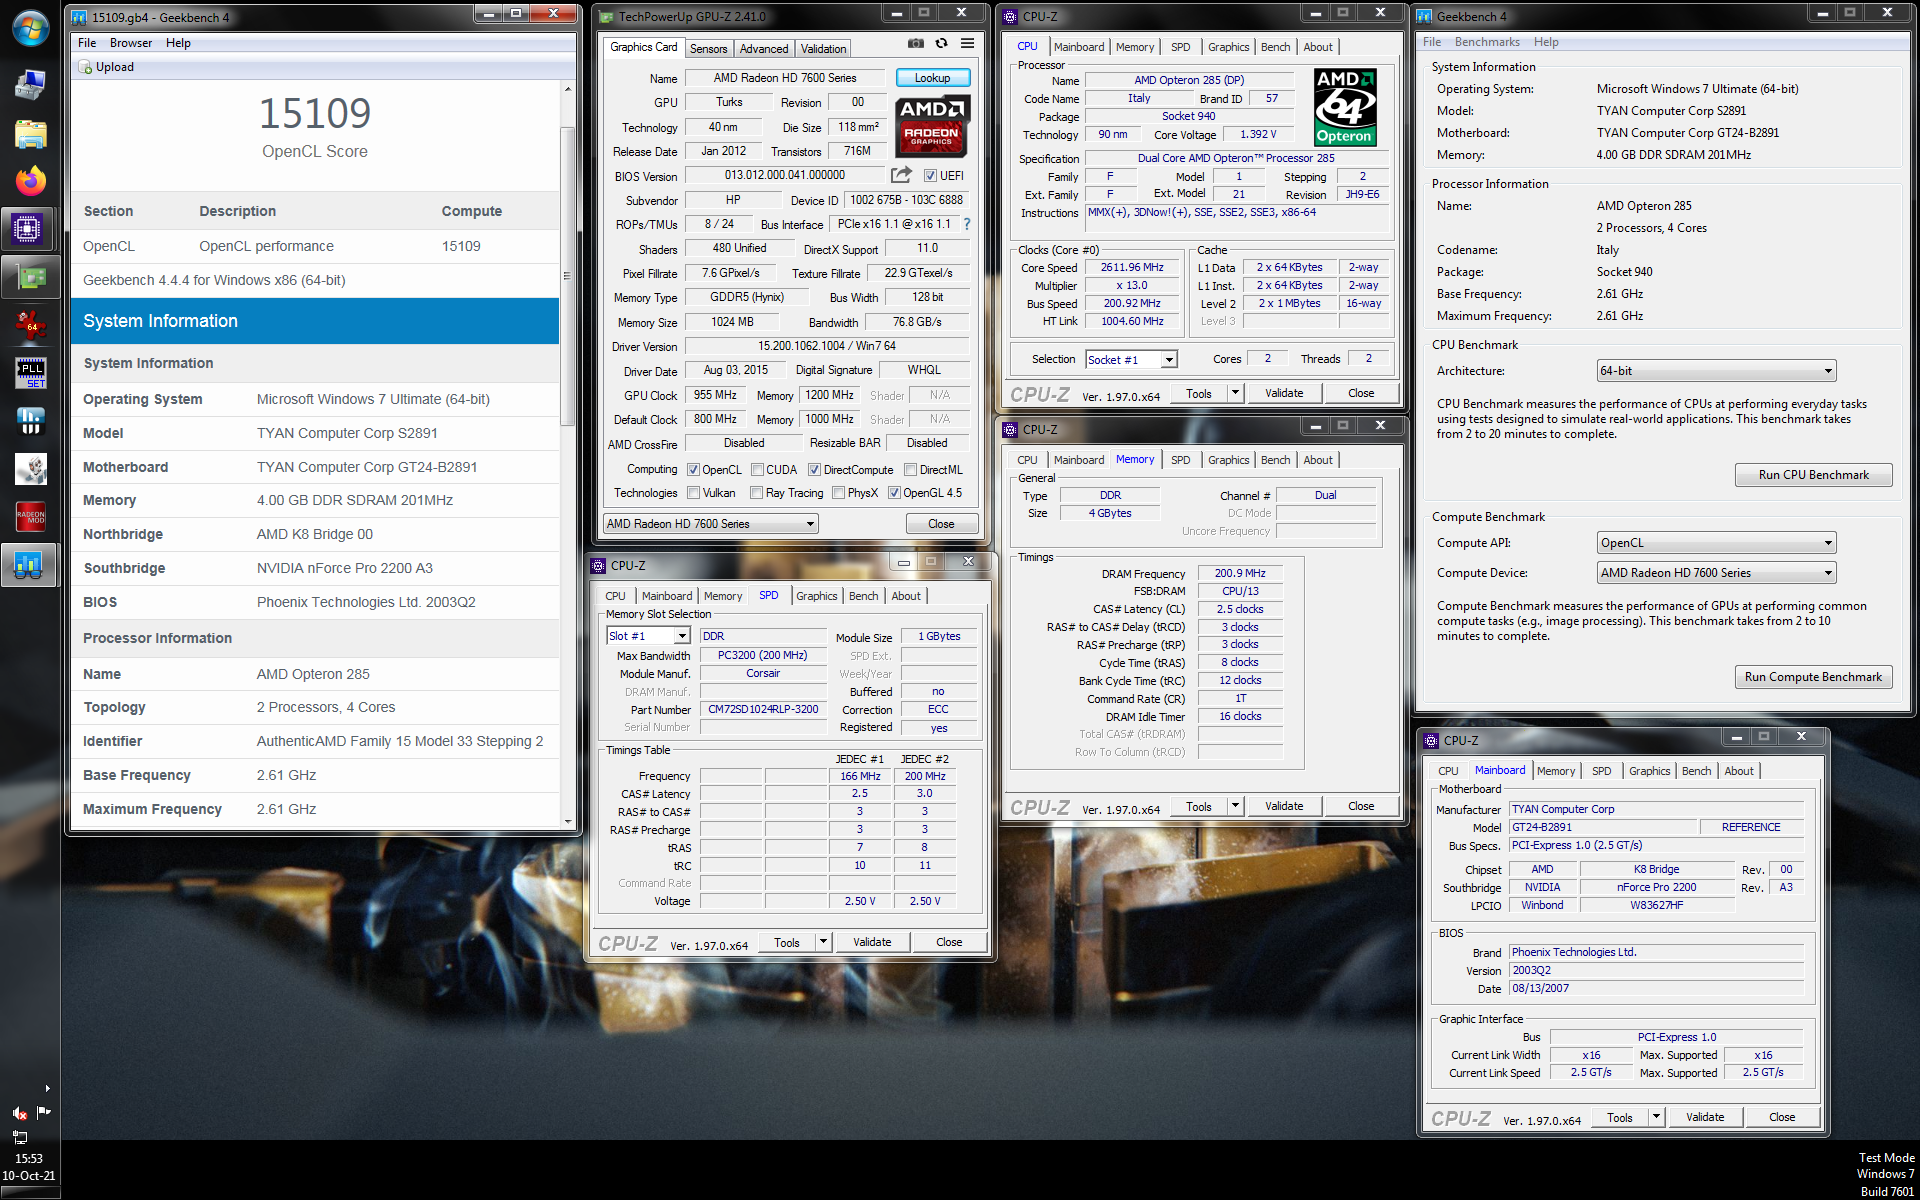Click the AMD Radeon Graphics logo
The width and height of the screenshot is (1920, 1200).
pyautogui.click(x=932, y=126)
